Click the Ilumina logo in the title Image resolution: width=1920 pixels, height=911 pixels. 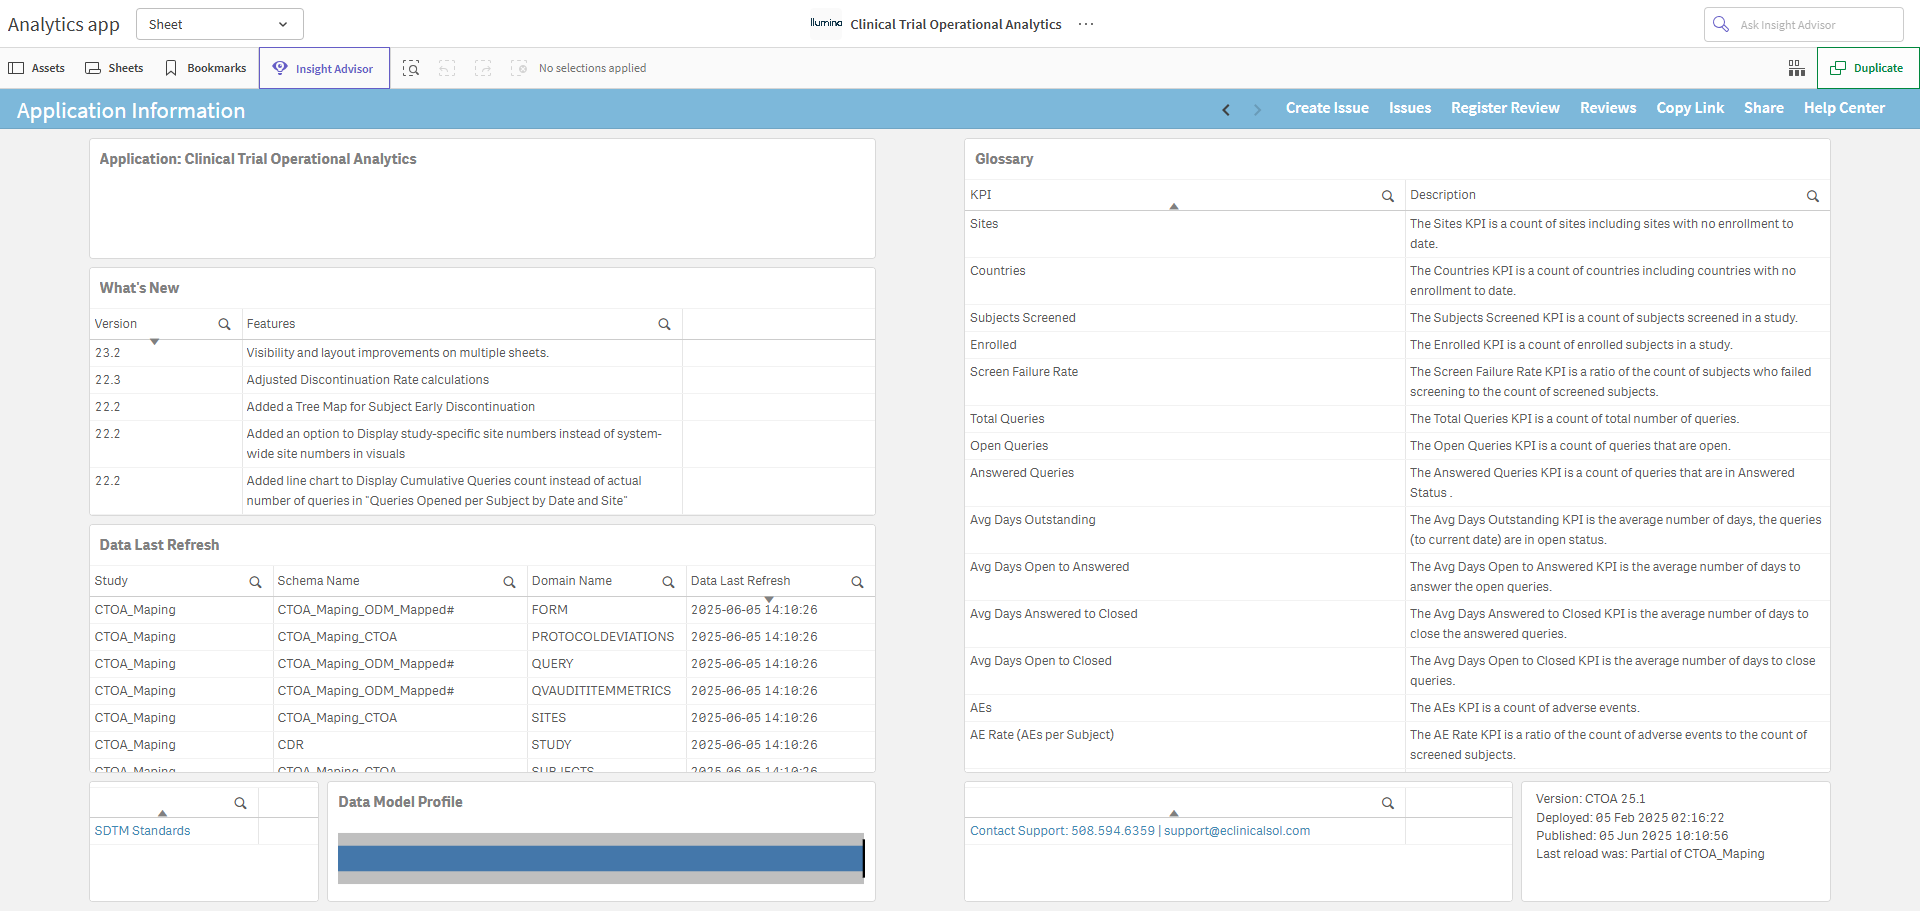[826, 23]
